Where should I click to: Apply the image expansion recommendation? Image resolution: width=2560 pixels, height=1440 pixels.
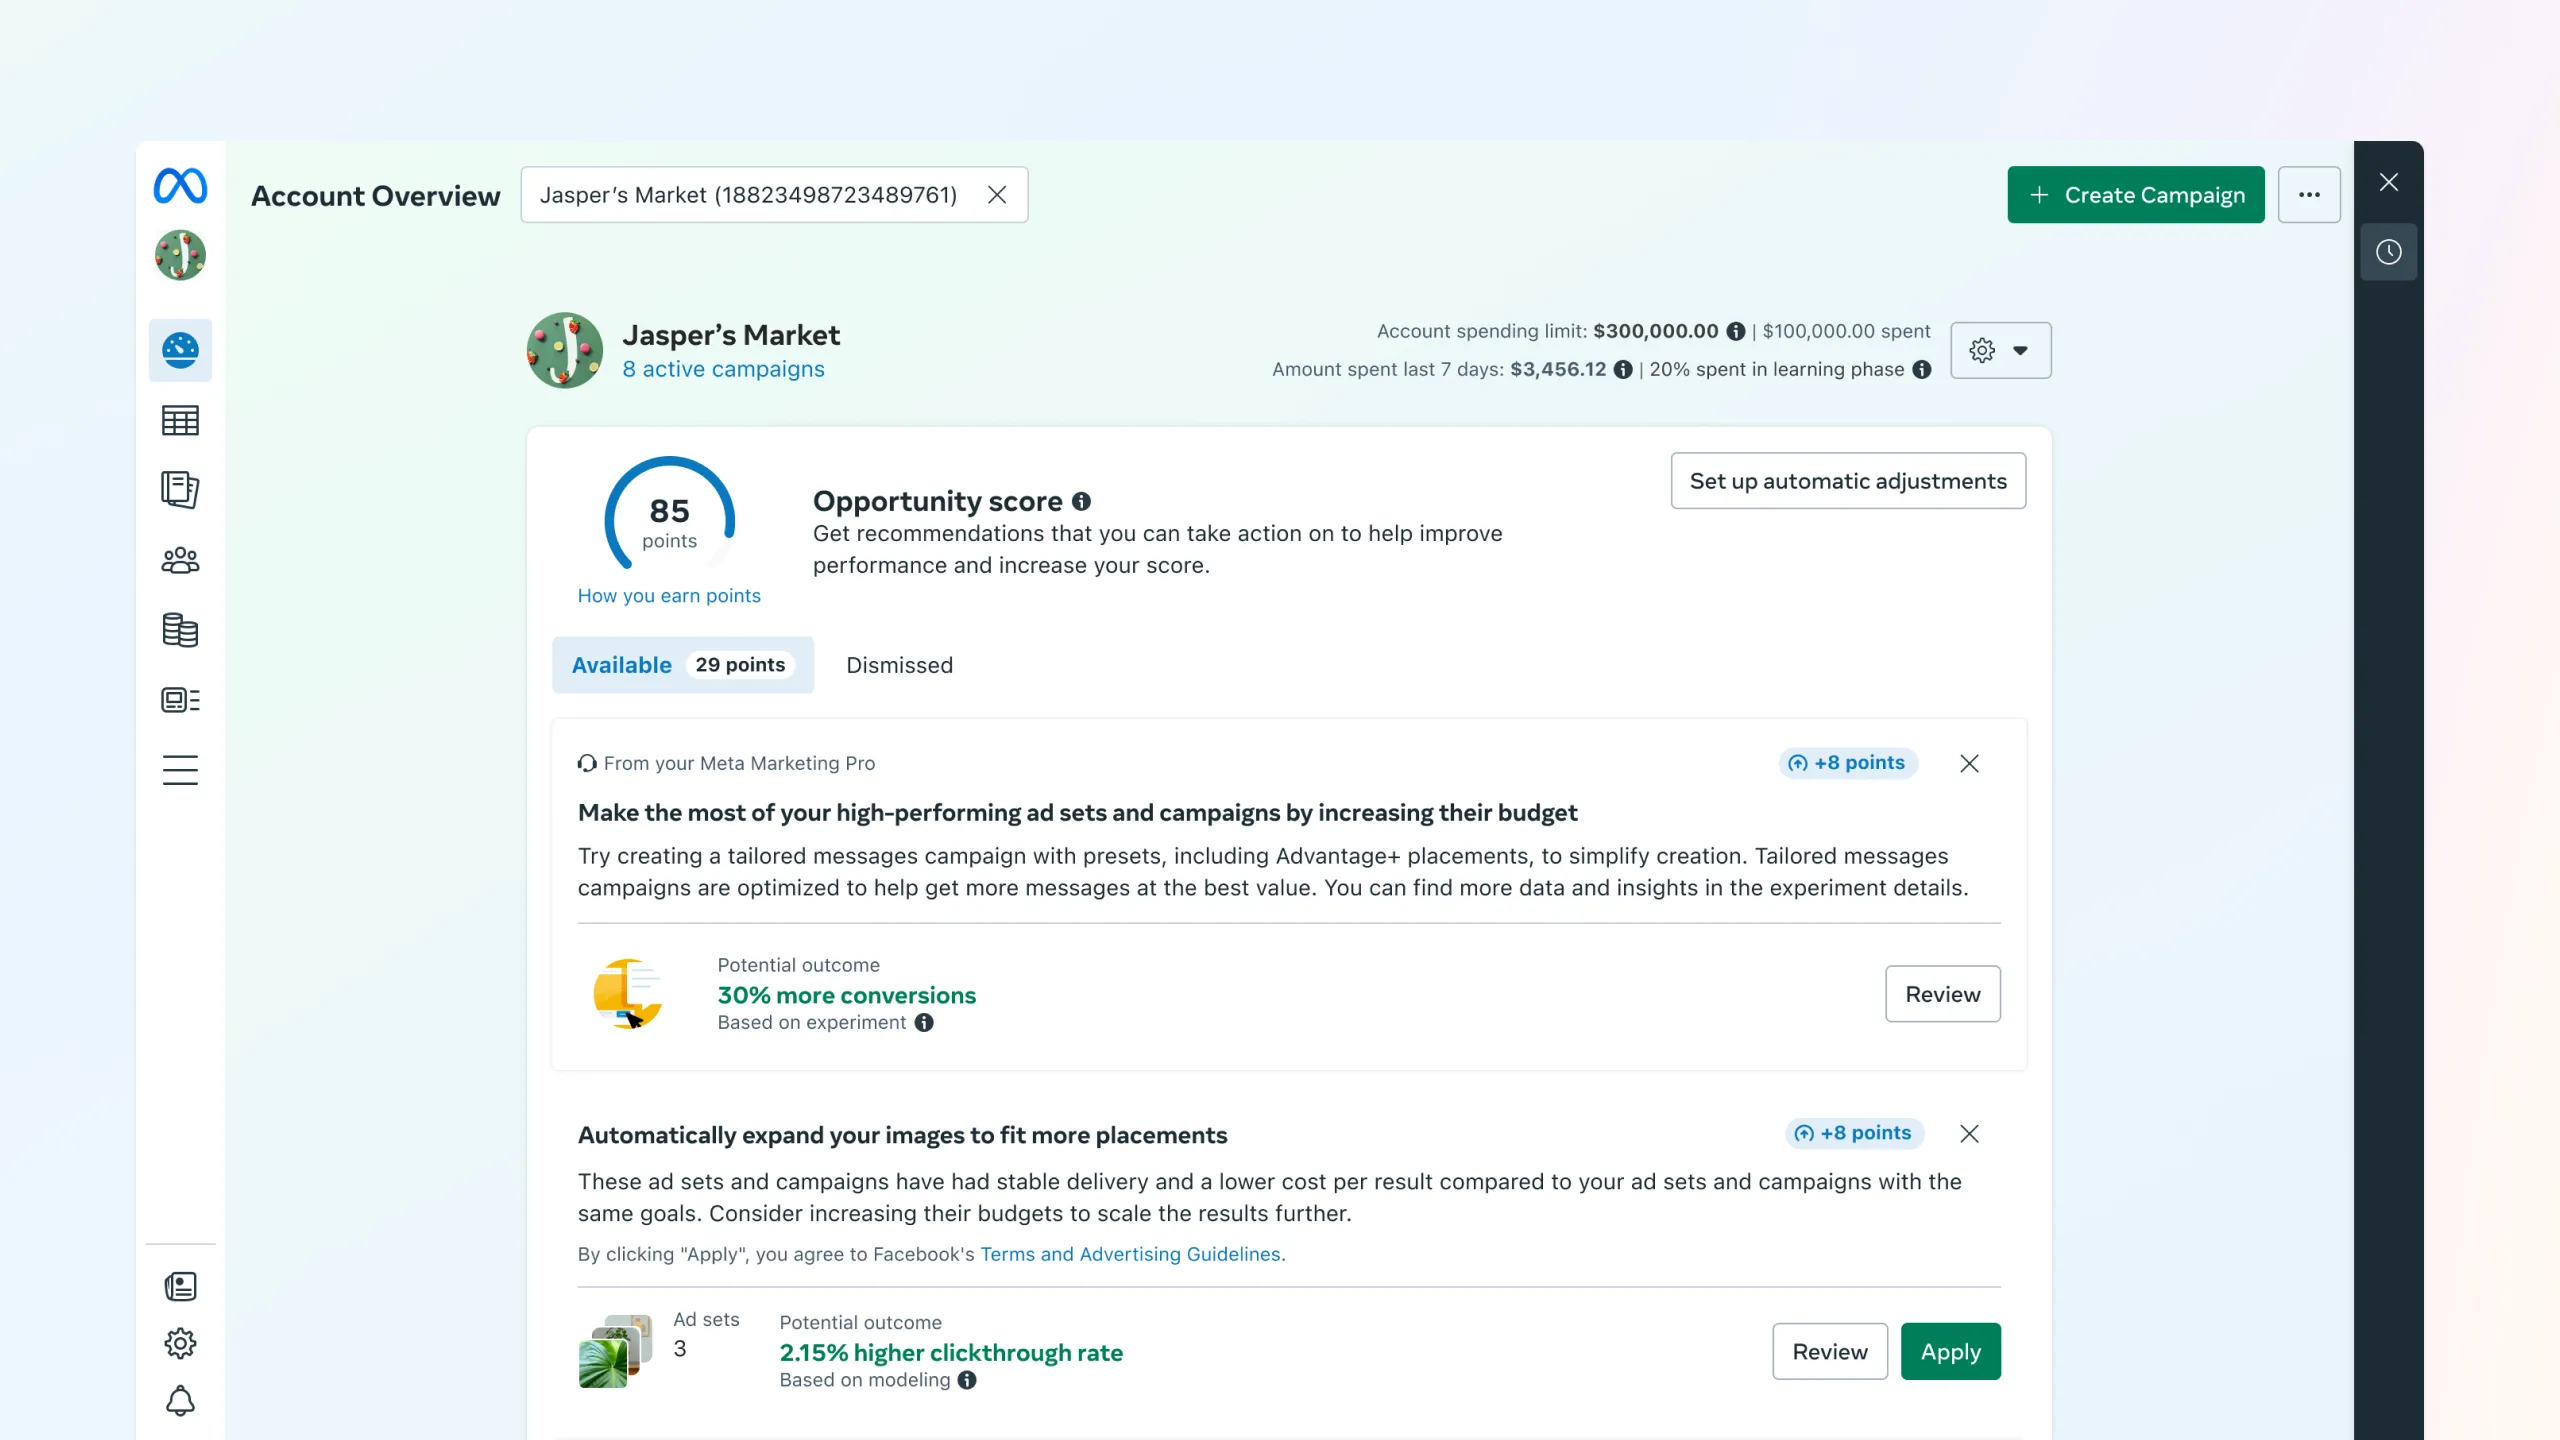tap(1949, 1351)
